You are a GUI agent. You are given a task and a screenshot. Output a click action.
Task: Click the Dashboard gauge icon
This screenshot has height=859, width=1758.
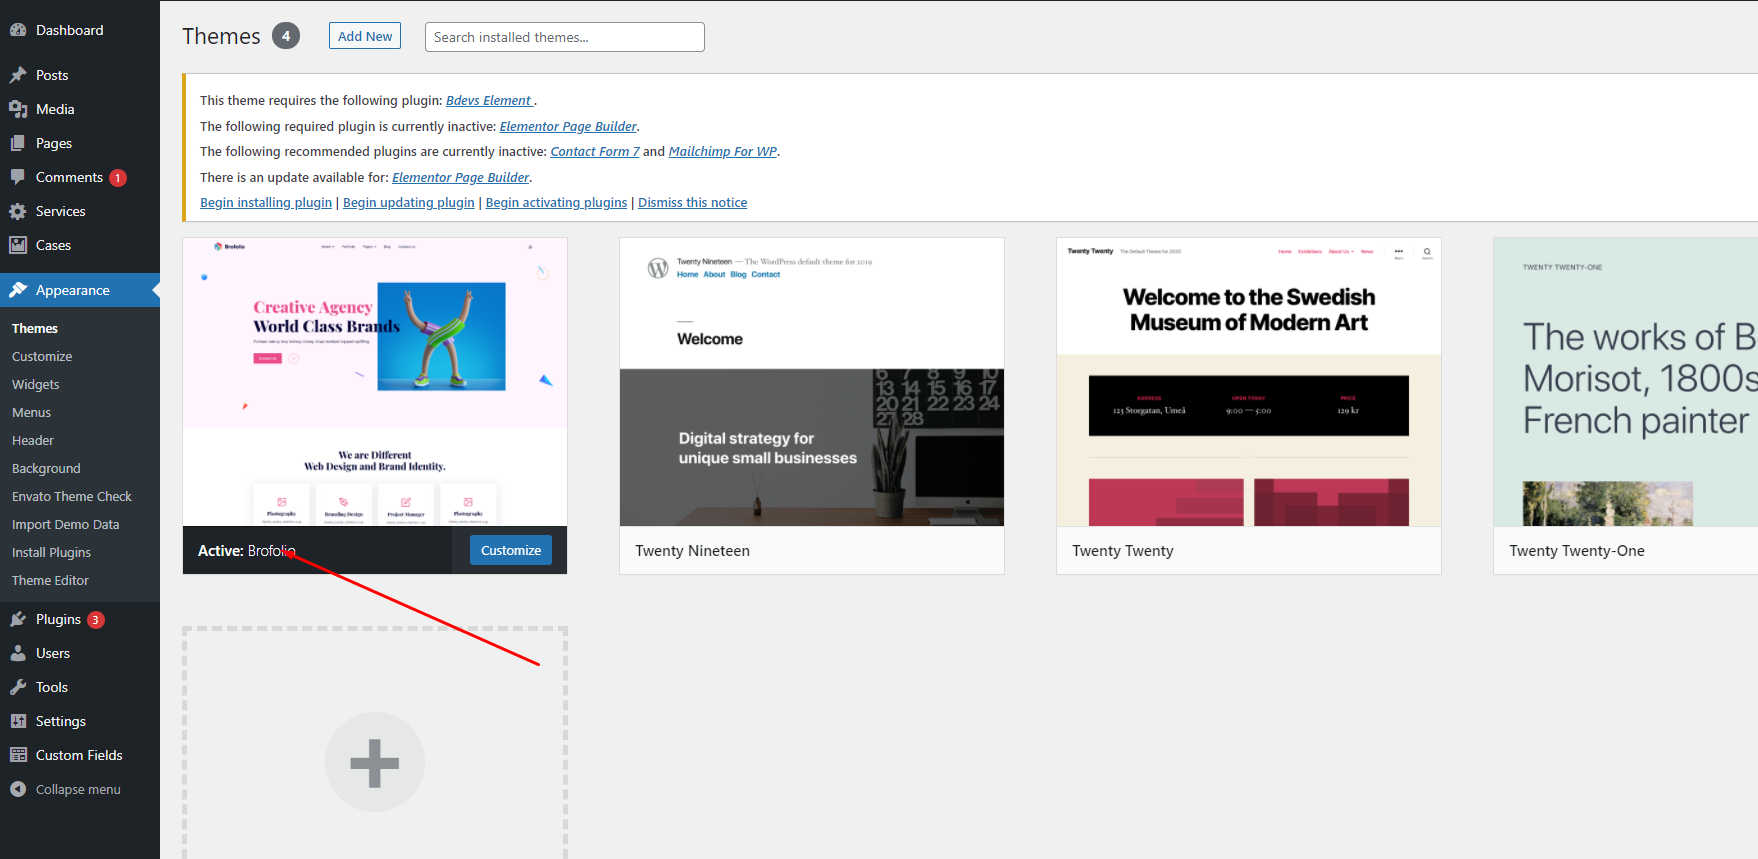pos(18,30)
